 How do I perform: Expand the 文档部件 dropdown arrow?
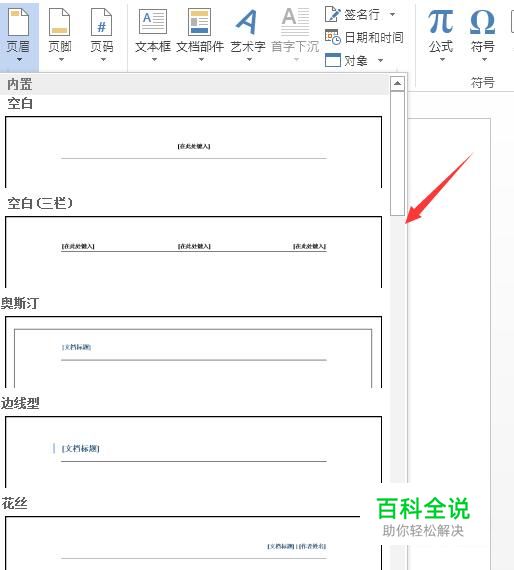pos(201,60)
